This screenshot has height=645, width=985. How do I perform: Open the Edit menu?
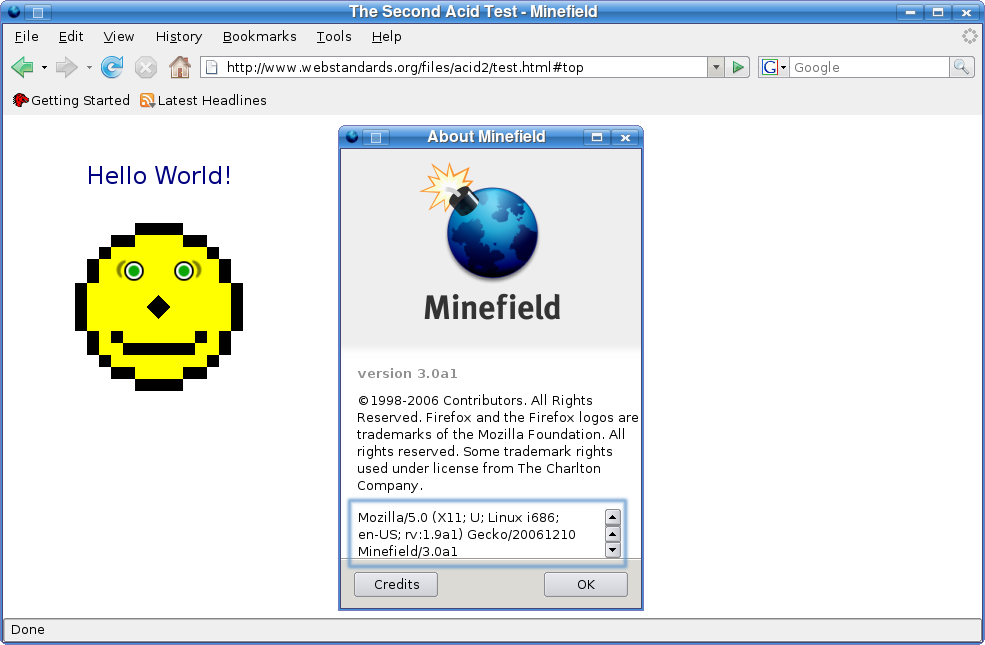[71, 36]
